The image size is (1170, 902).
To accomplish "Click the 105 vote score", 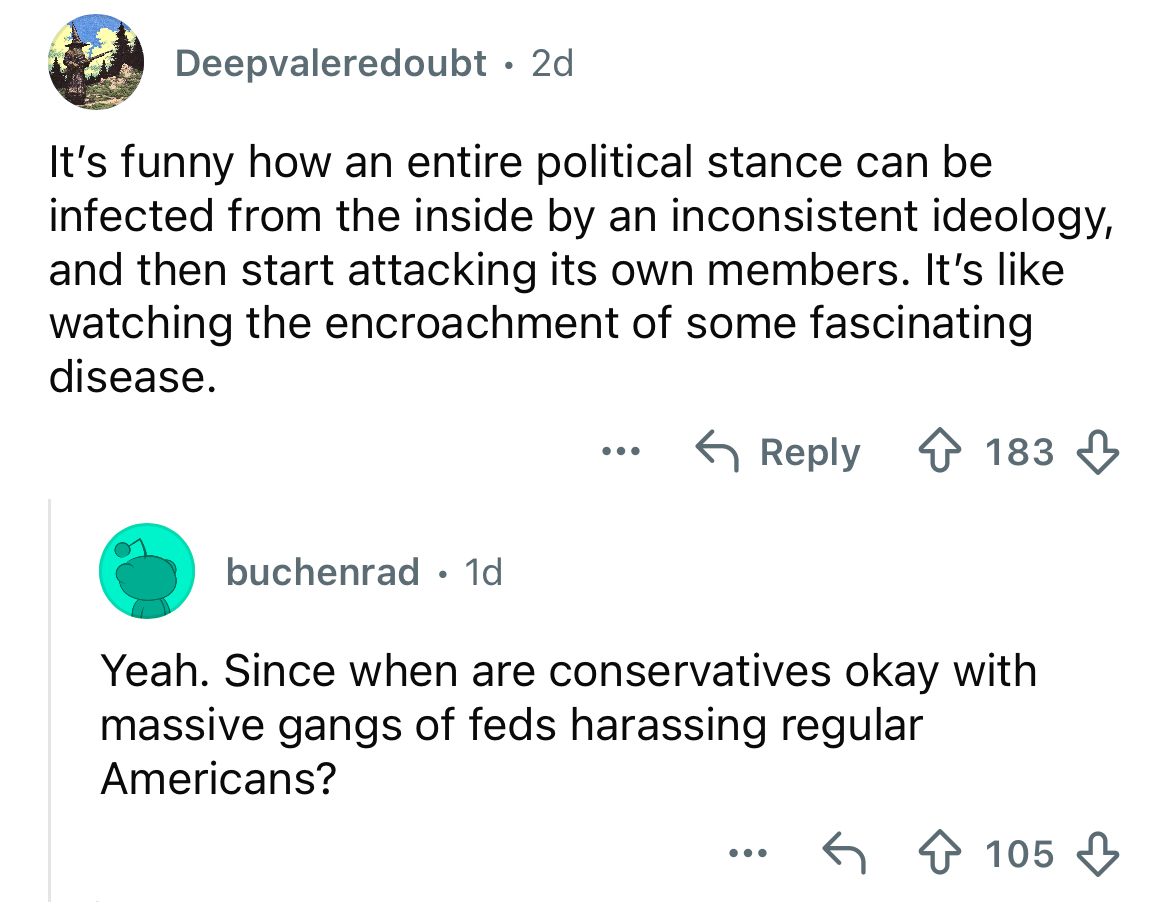I will tap(1020, 854).
